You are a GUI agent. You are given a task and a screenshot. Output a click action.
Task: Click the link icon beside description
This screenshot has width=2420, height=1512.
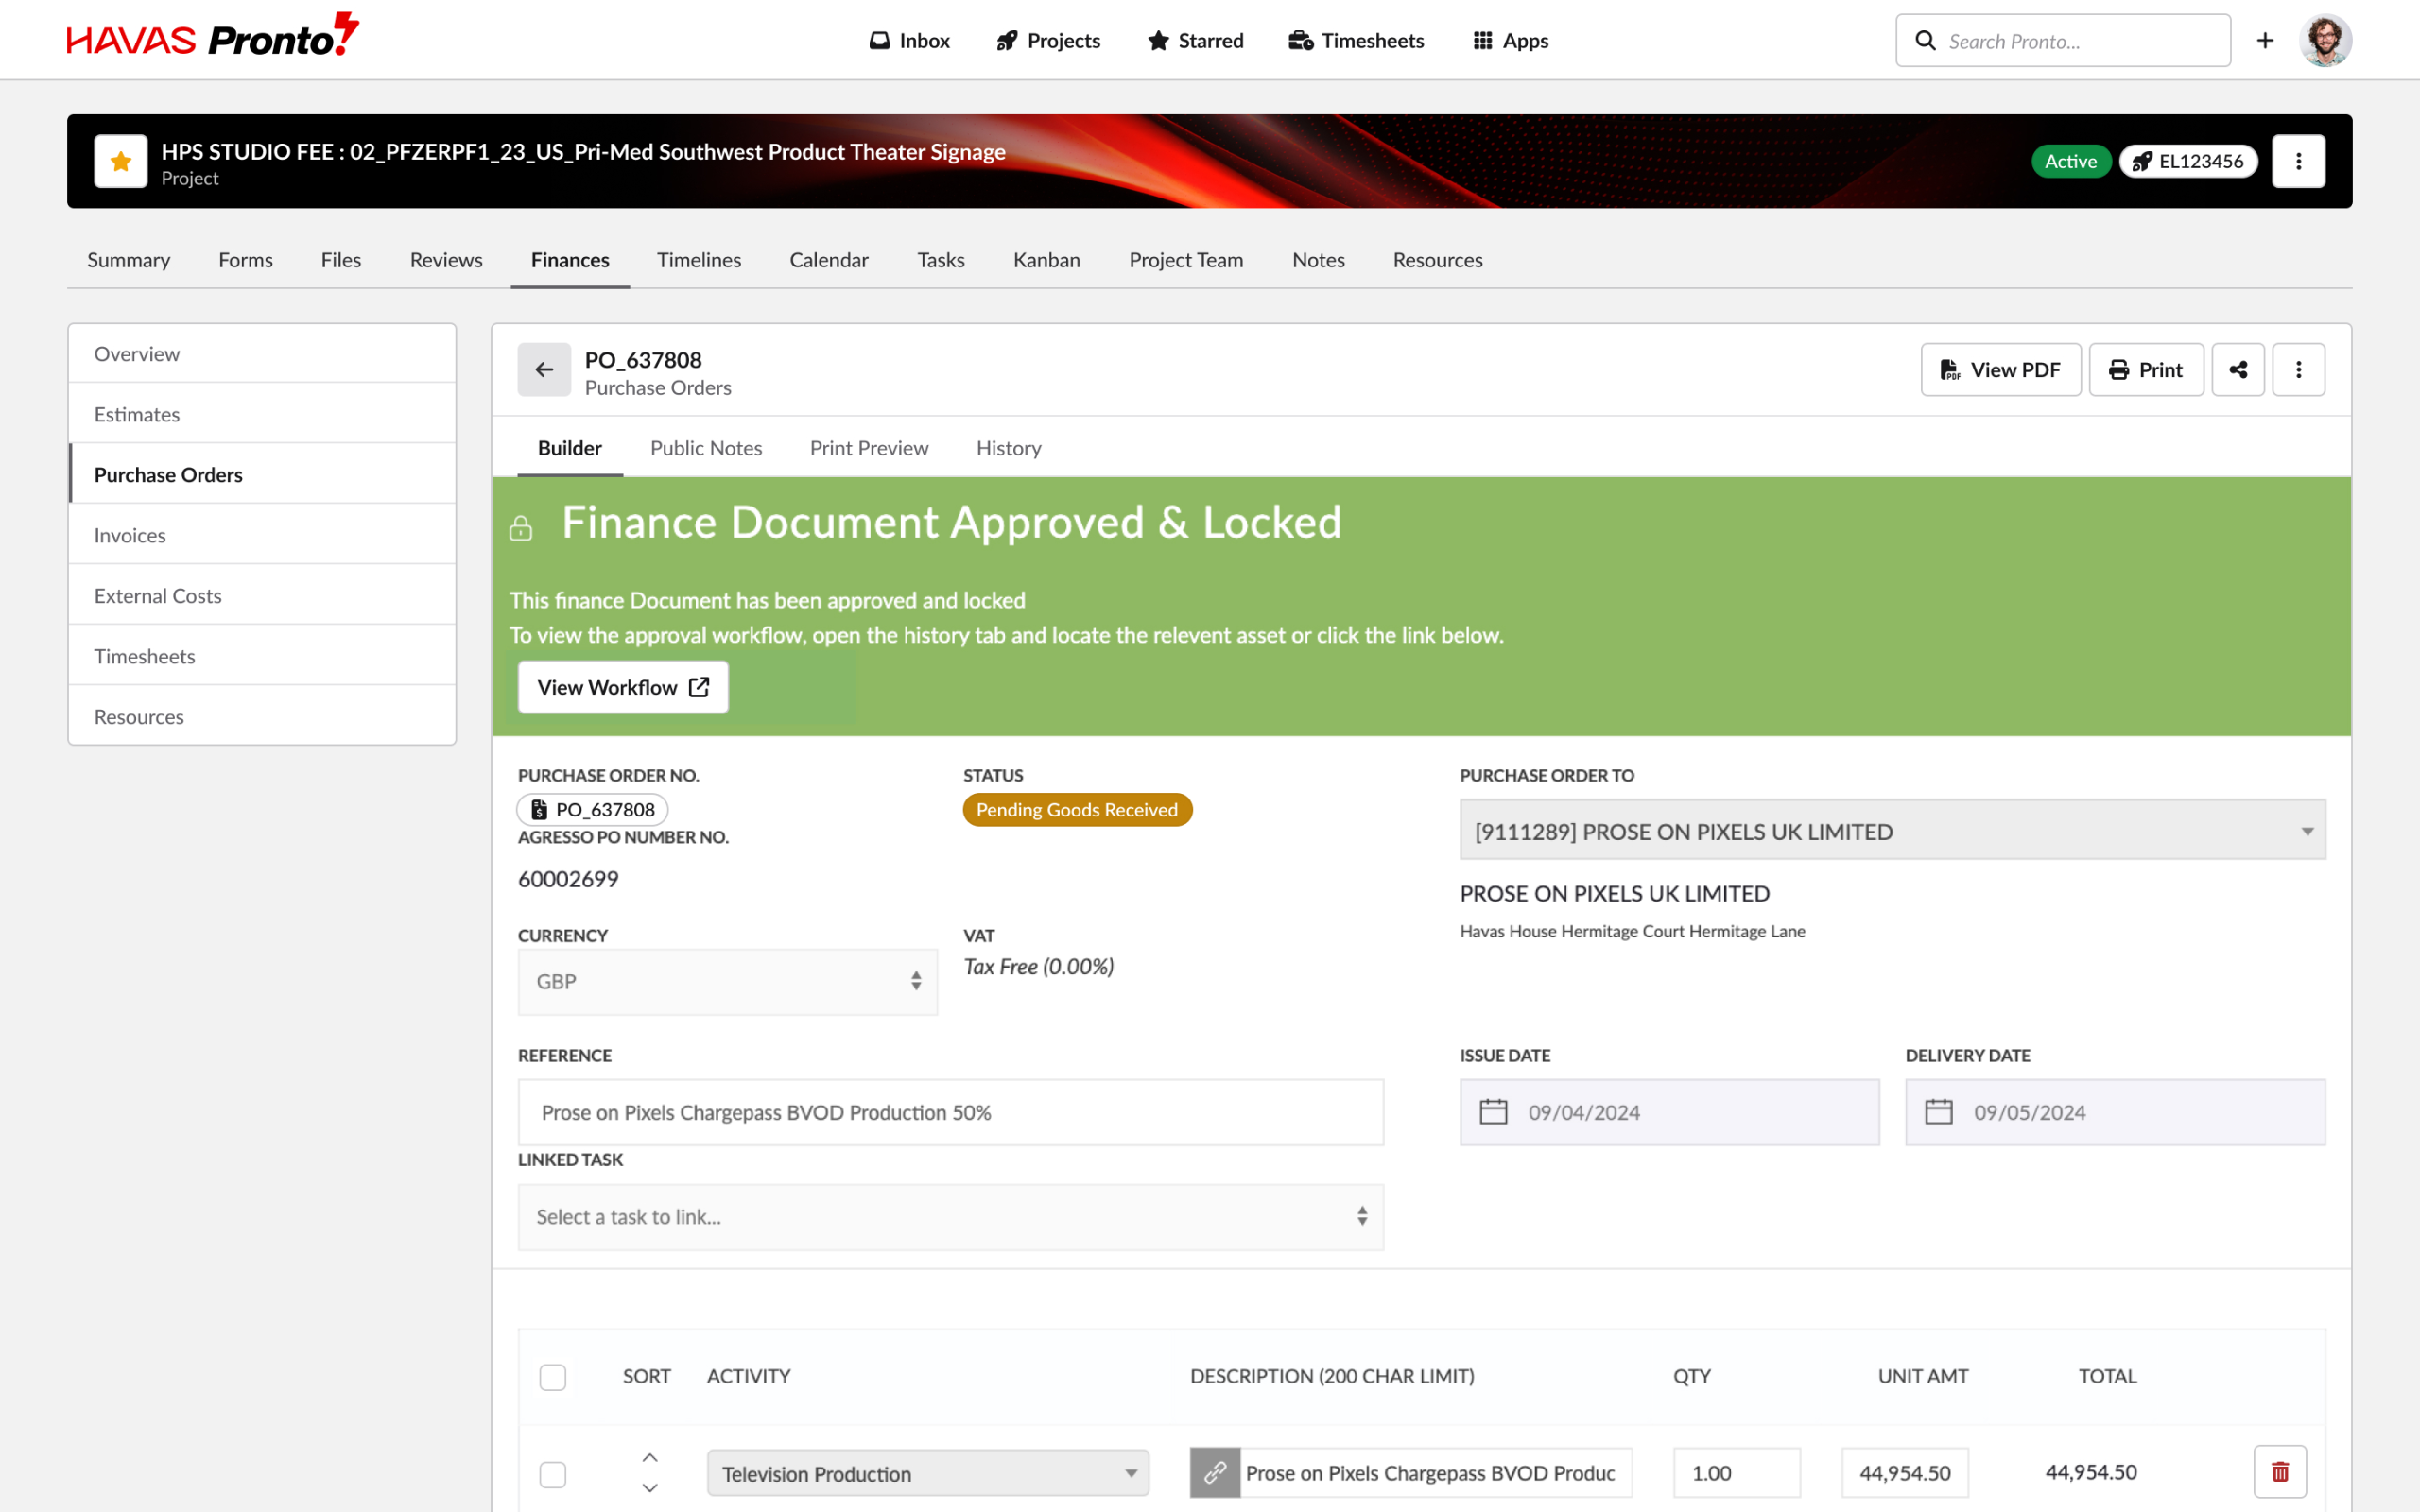point(1215,1473)
